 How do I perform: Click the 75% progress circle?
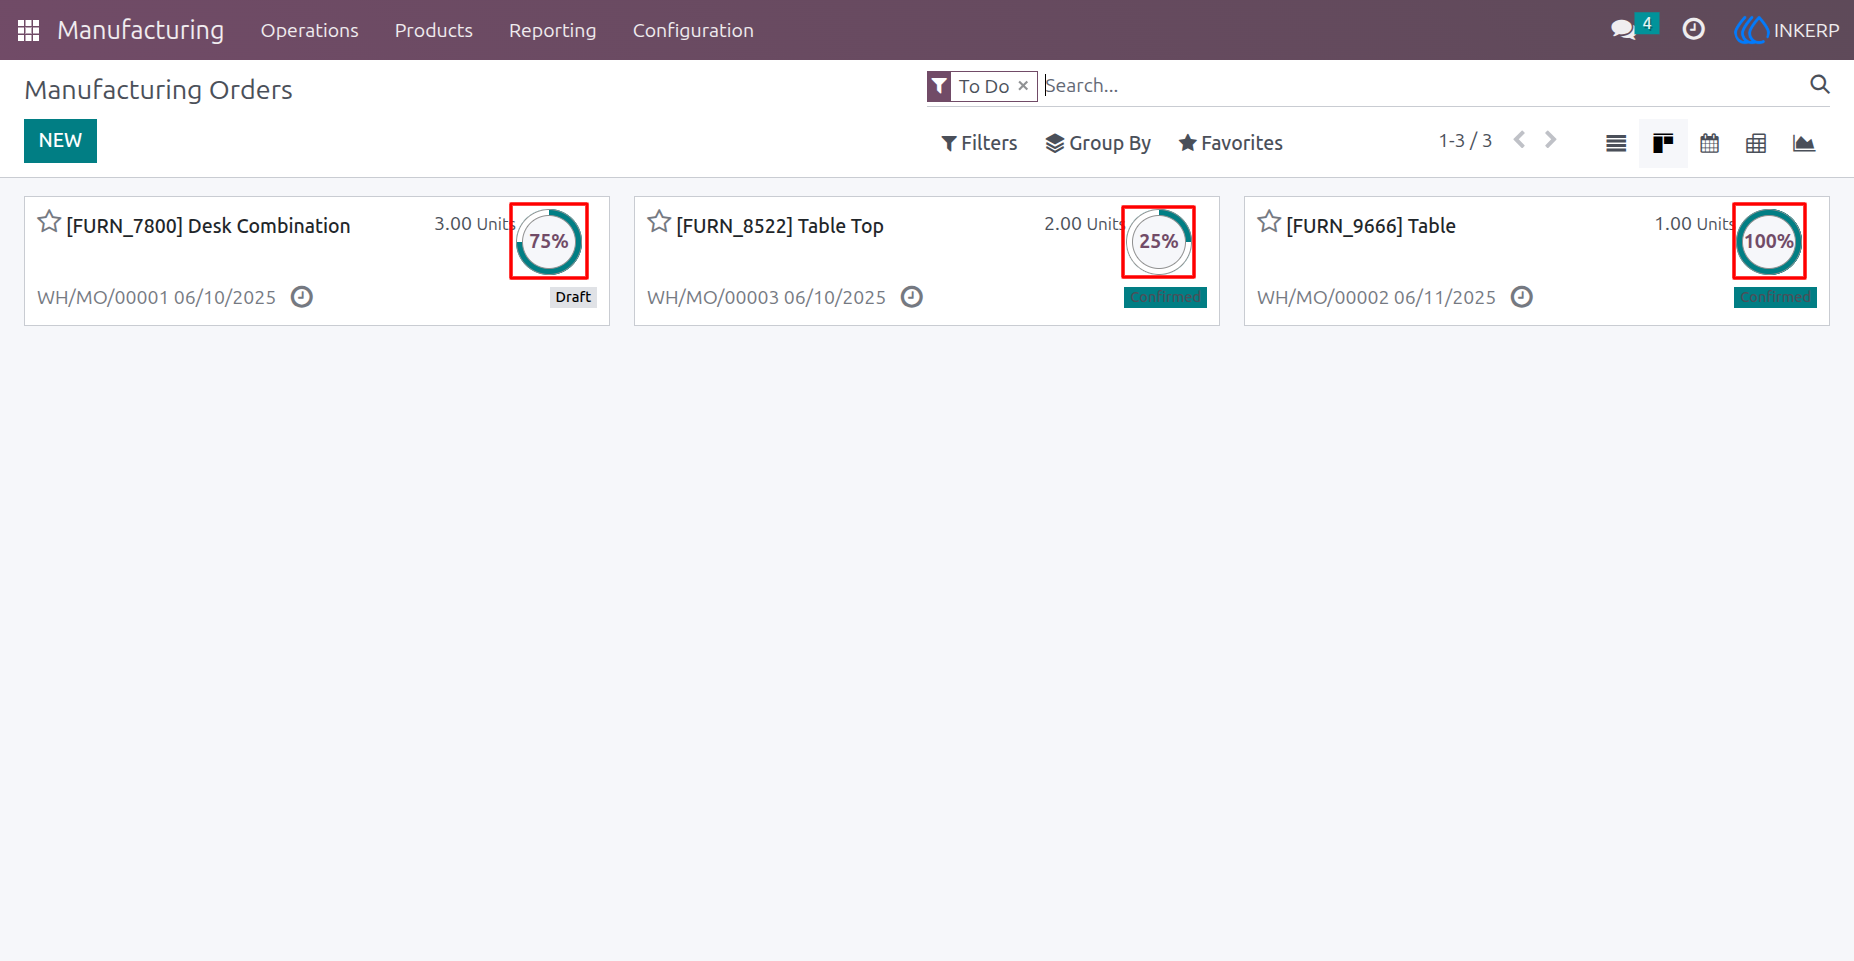[x=549, y=241]
